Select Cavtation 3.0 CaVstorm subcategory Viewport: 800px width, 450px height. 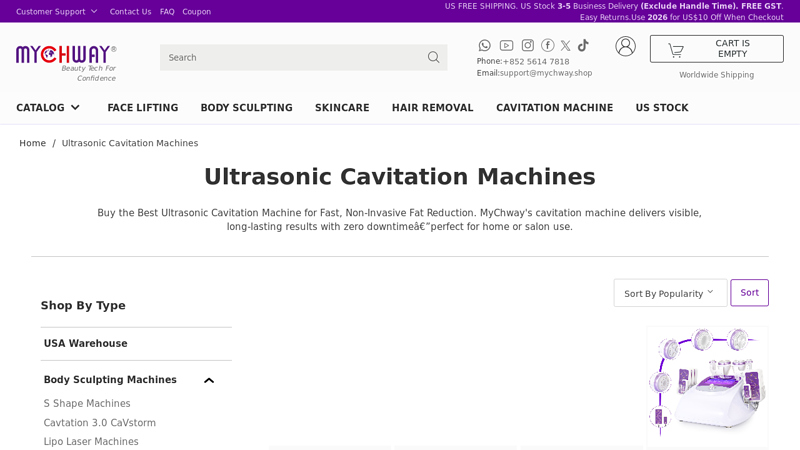pyautogui.click(x=99, y=422)
